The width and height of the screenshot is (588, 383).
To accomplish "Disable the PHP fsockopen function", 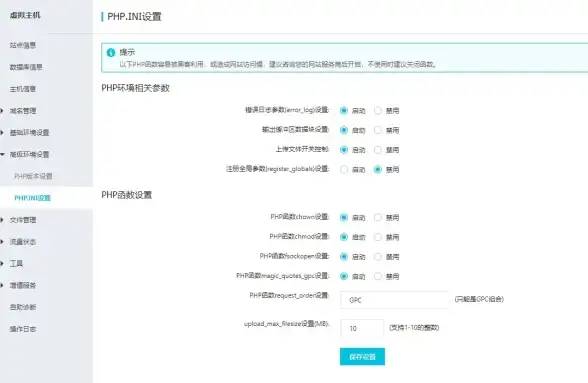I will click(x=378, y=257).
